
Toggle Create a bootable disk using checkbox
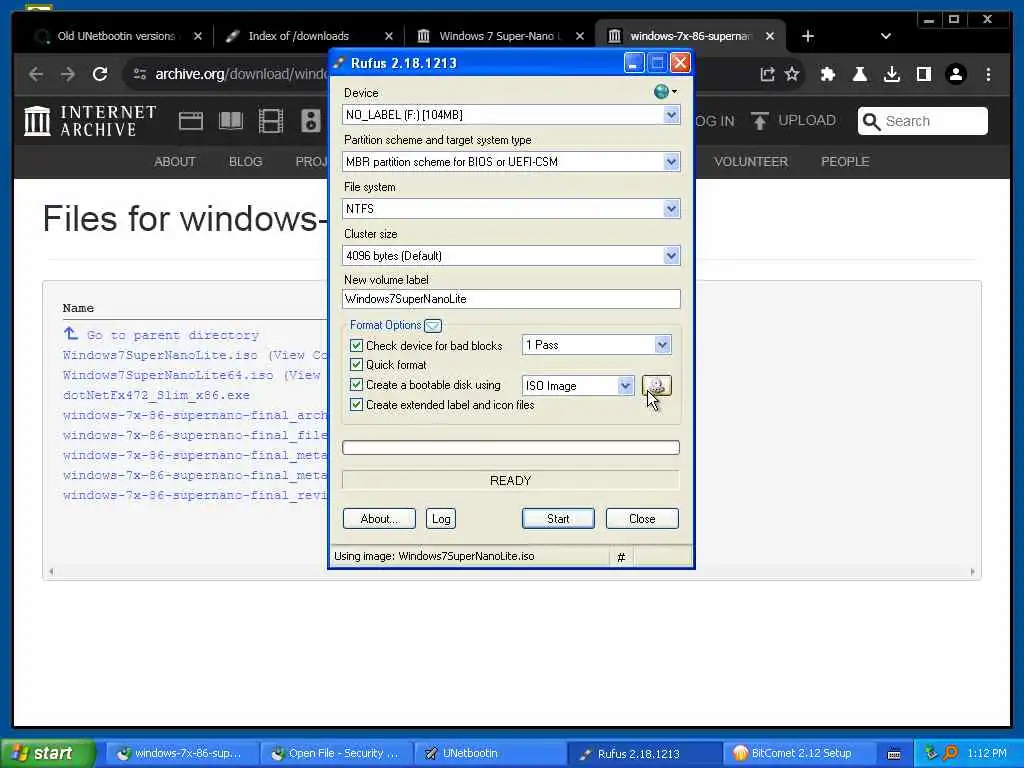coord(357,385)
